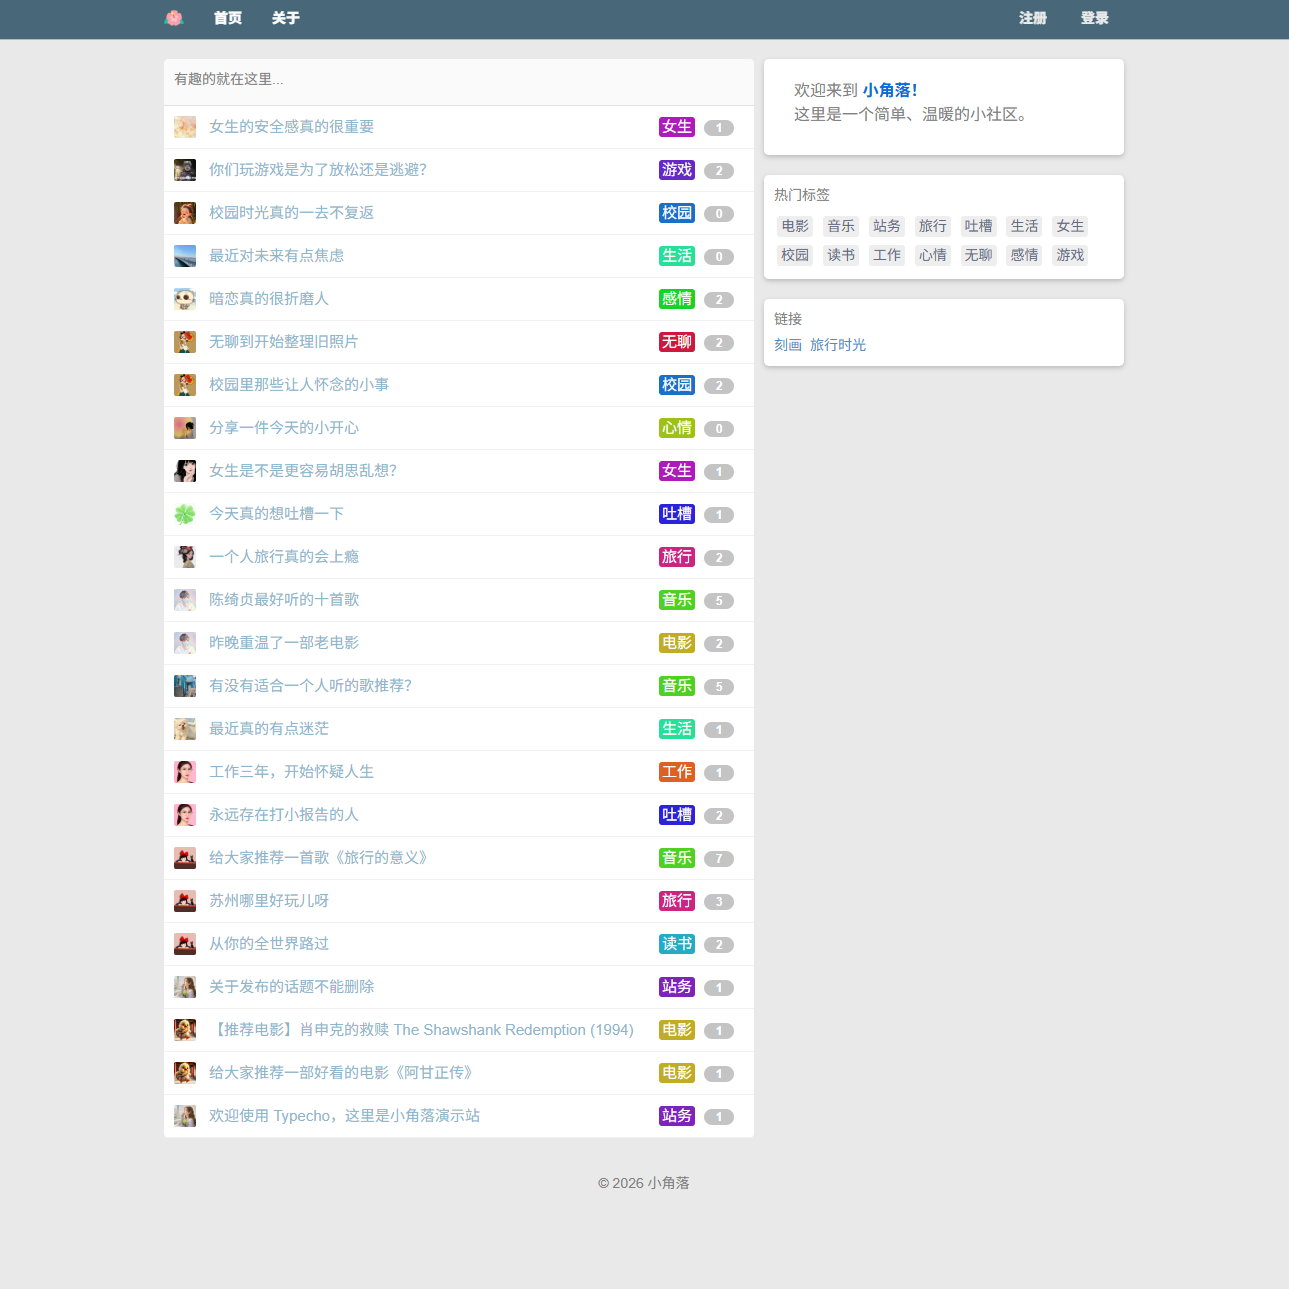Click the 读书 tag badge on 从你的全世界路过
This screenshot has height=1289, width=1289.
pyautogui.click(x=677, y=944)
